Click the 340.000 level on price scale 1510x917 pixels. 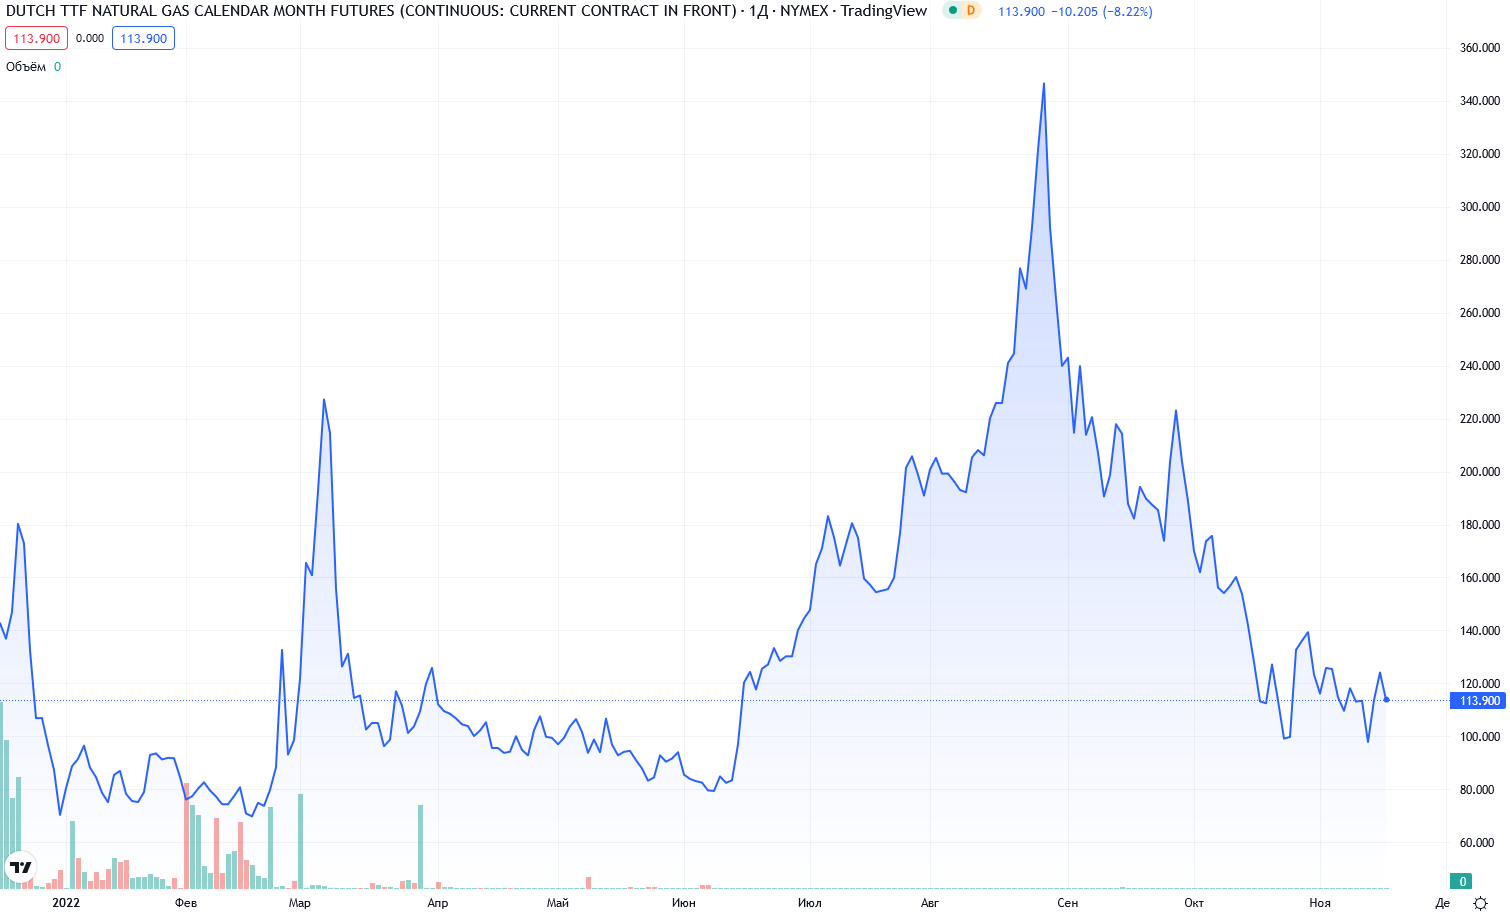[1479, 101]
